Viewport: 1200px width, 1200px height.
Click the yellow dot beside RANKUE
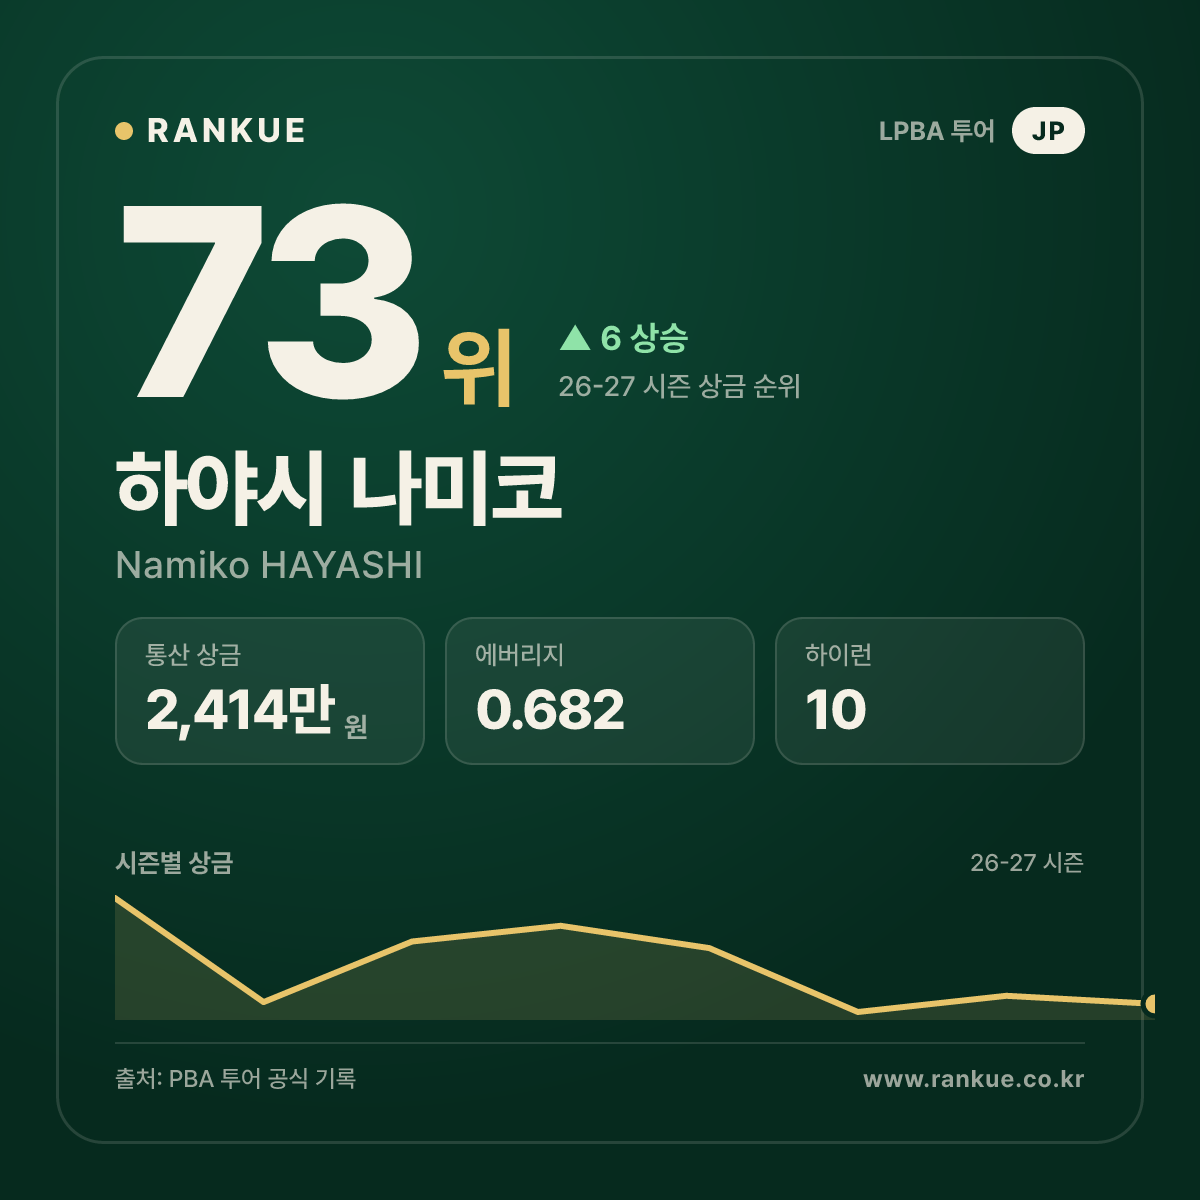tap(124, 131)
